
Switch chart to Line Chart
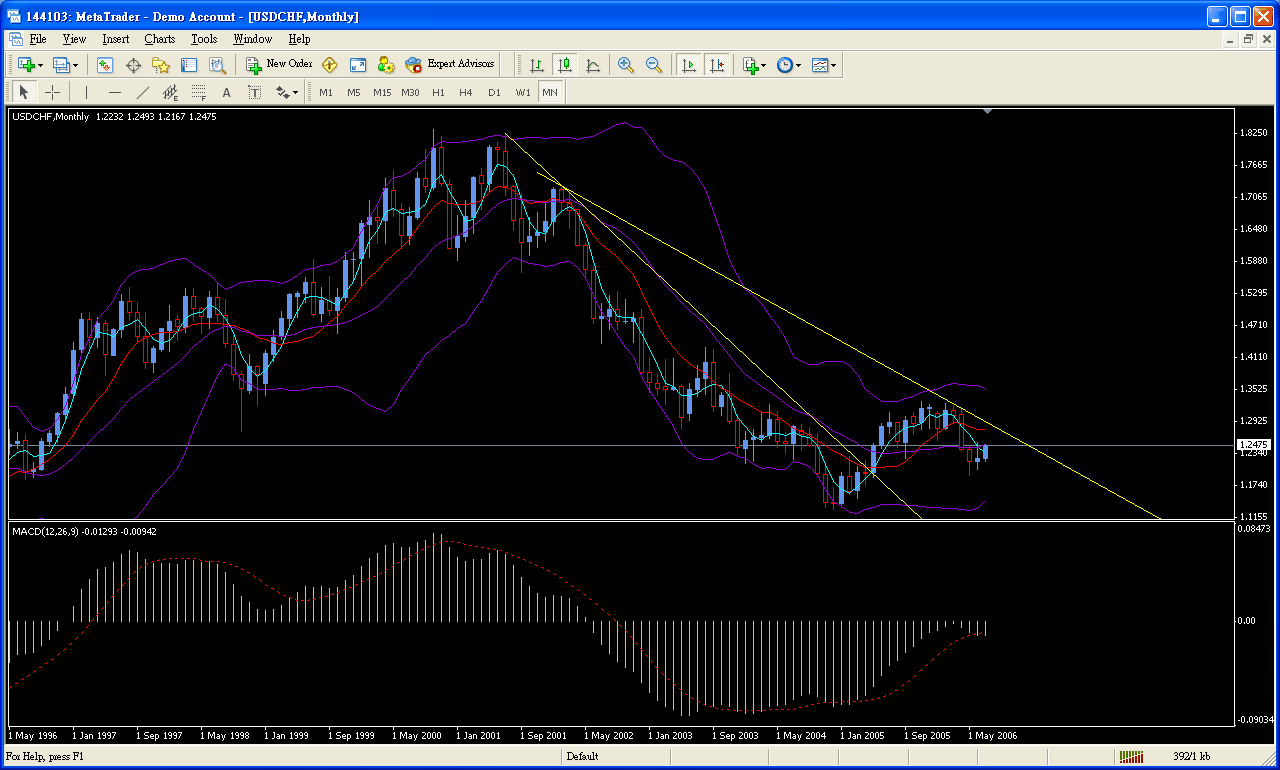coord(593,65)
